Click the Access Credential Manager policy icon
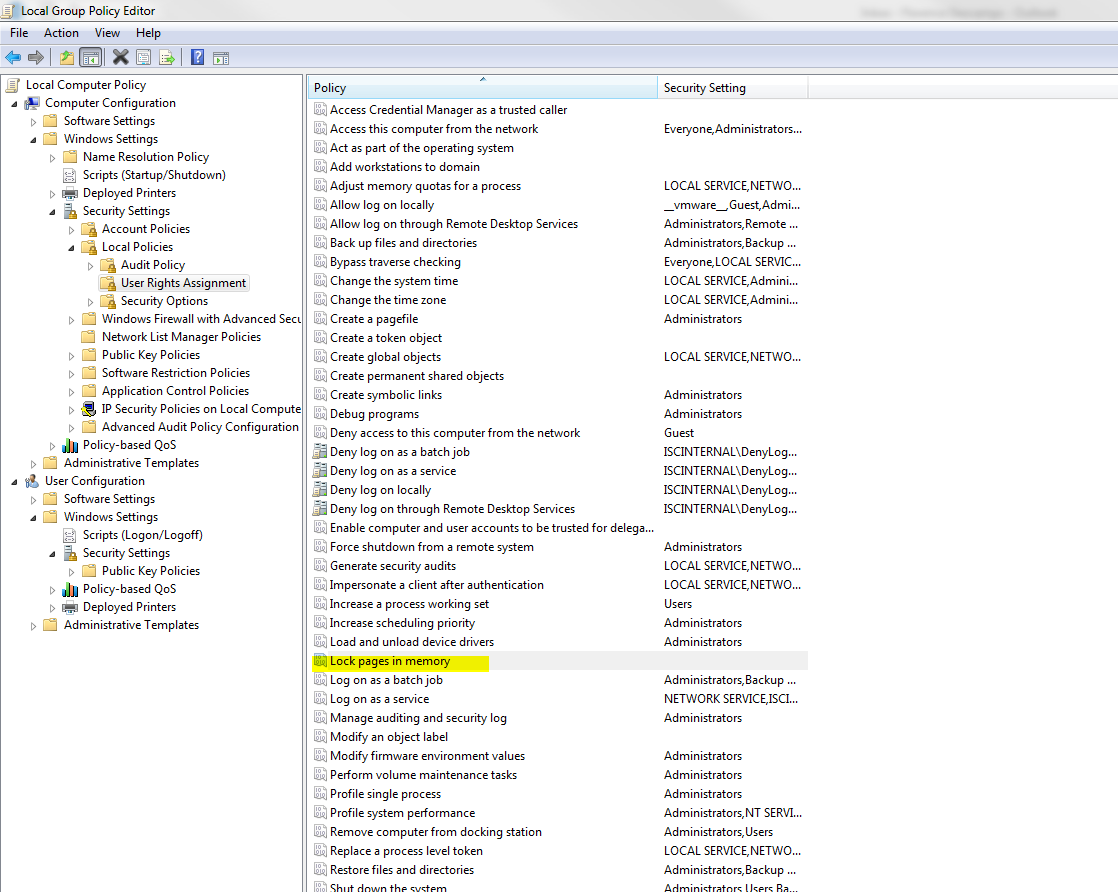Image resolution: width=1118 pixels, height=892 pixels. pyautogui.click(x=320, y=110)
